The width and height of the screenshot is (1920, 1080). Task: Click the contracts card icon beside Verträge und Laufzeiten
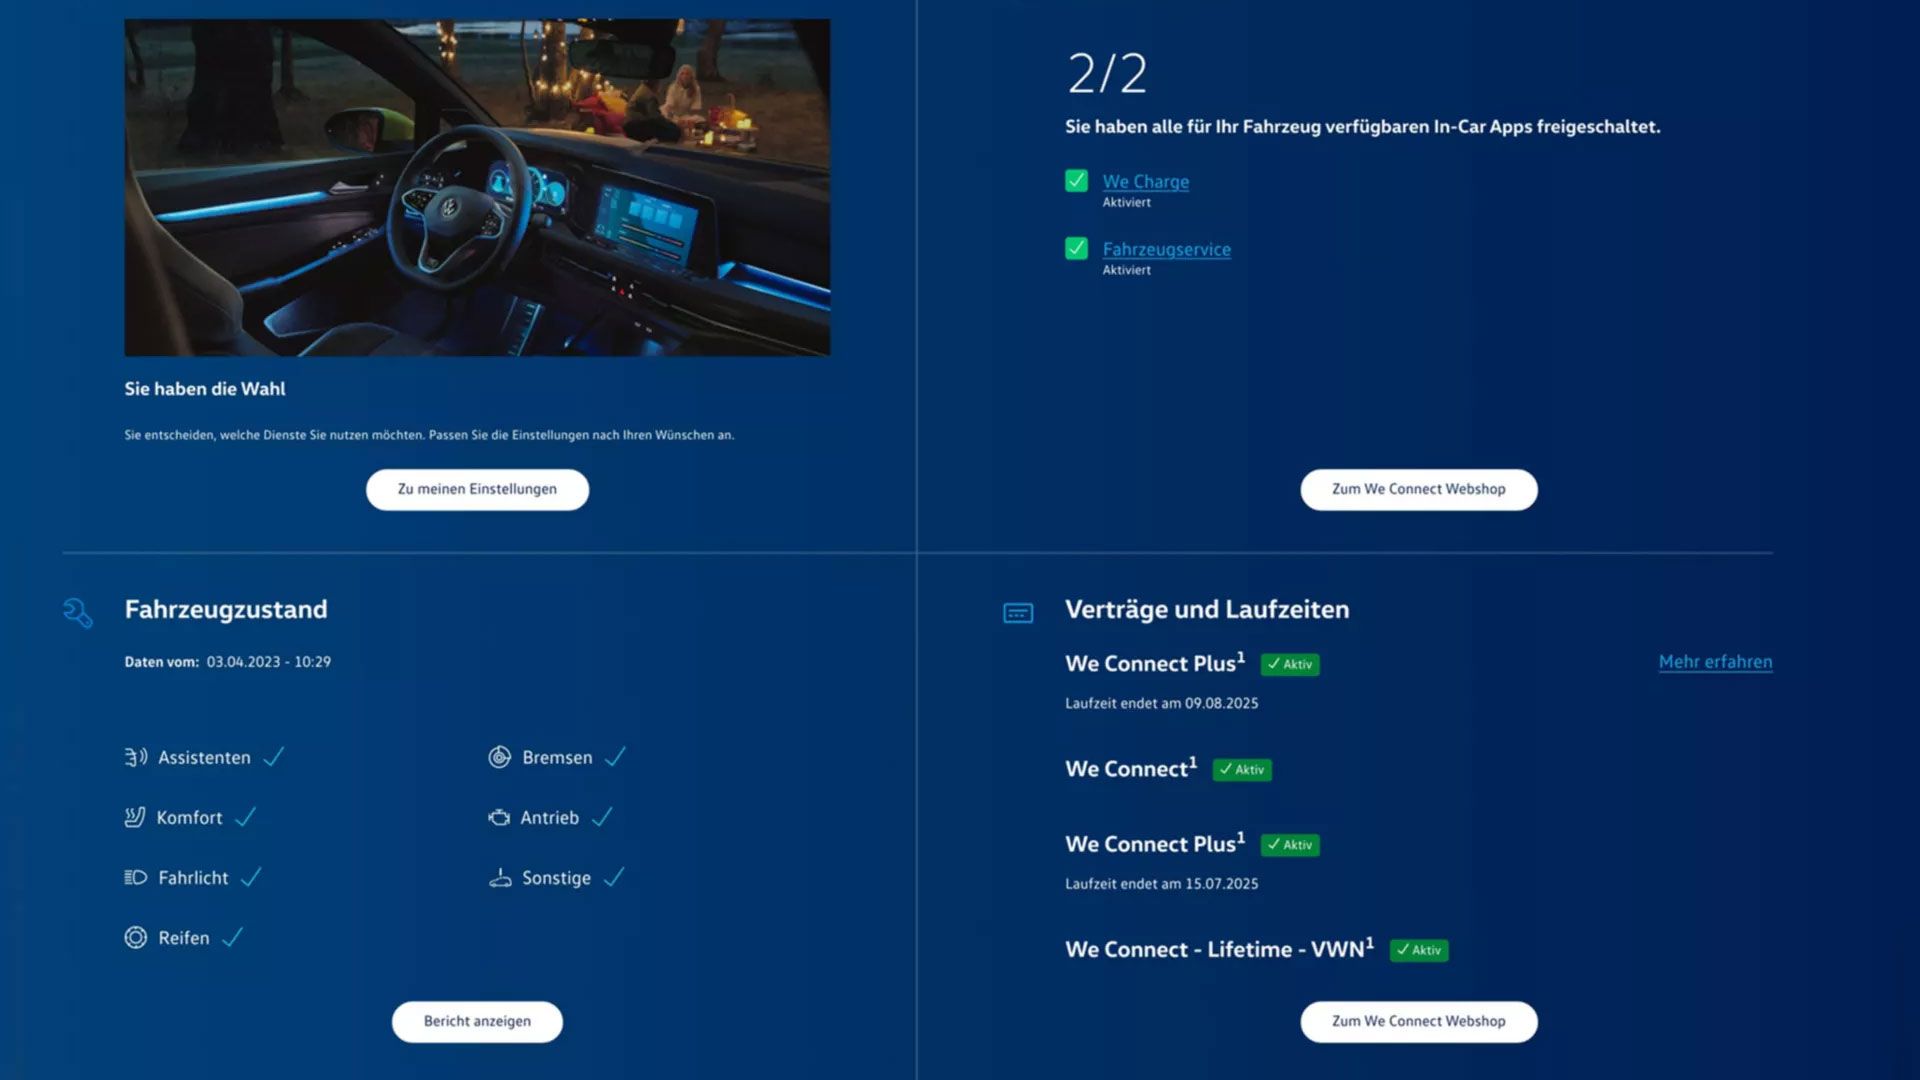[1018, 613]
